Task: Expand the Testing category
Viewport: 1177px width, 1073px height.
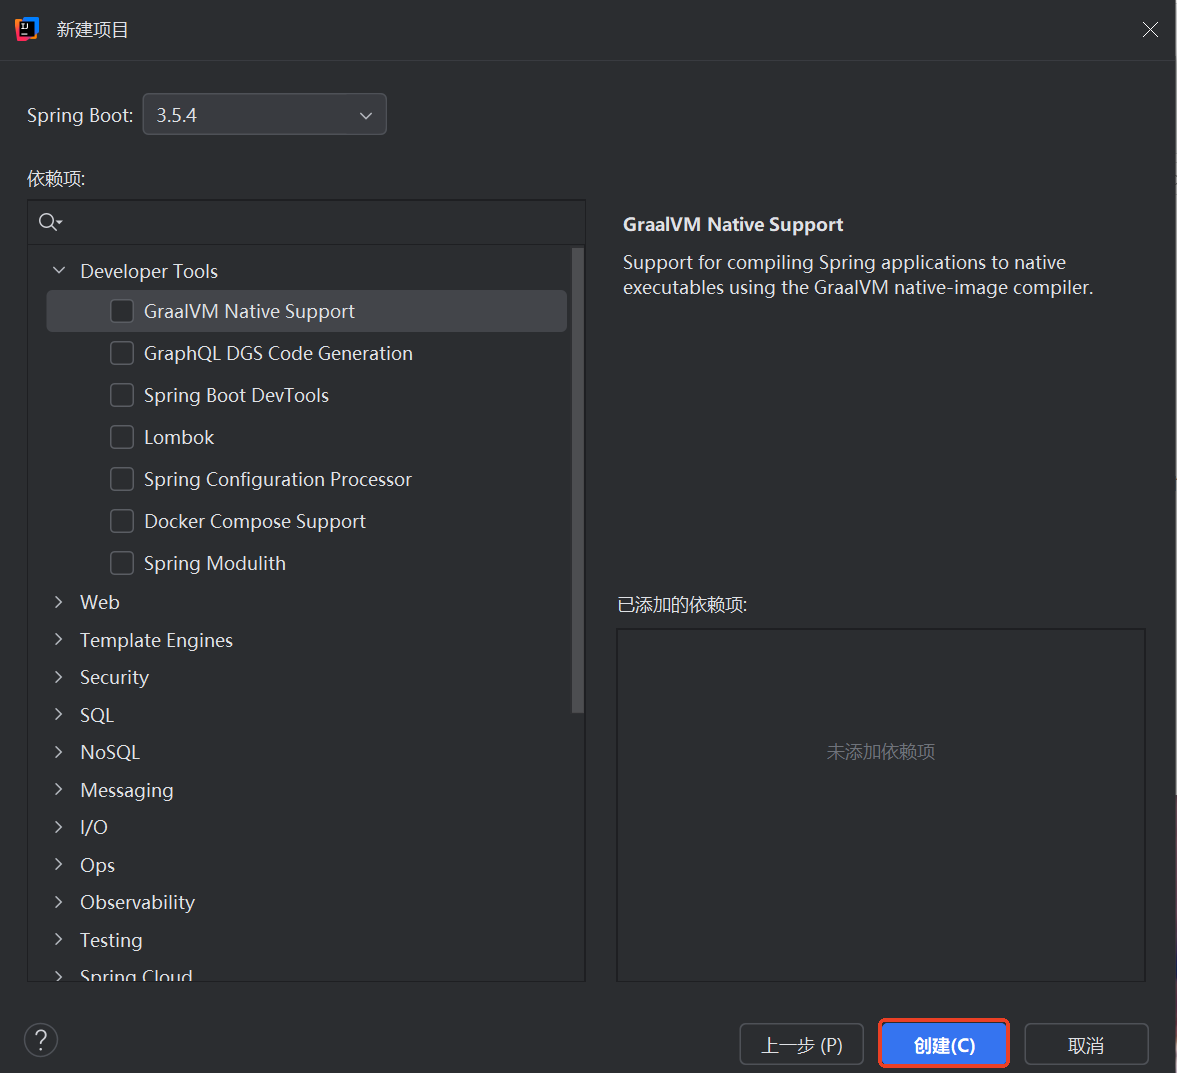Action: (59, 940)
